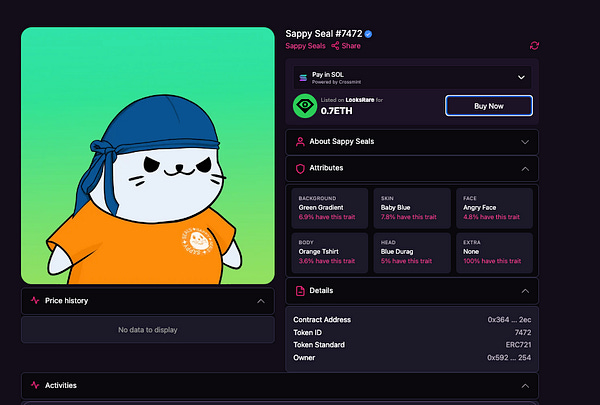Click the Powered by Crossmint caption
This screenshot has width=600, height=405.
336,82
